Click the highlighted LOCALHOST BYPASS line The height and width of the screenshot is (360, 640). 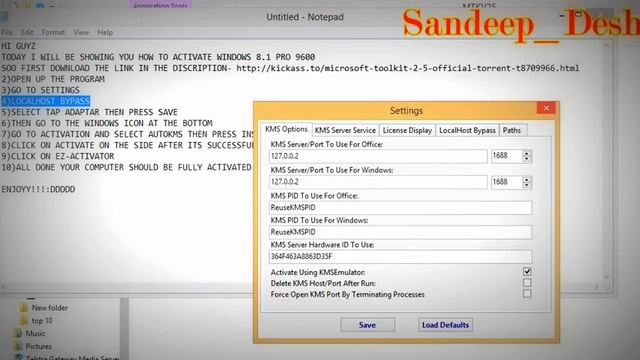(45, 101)
